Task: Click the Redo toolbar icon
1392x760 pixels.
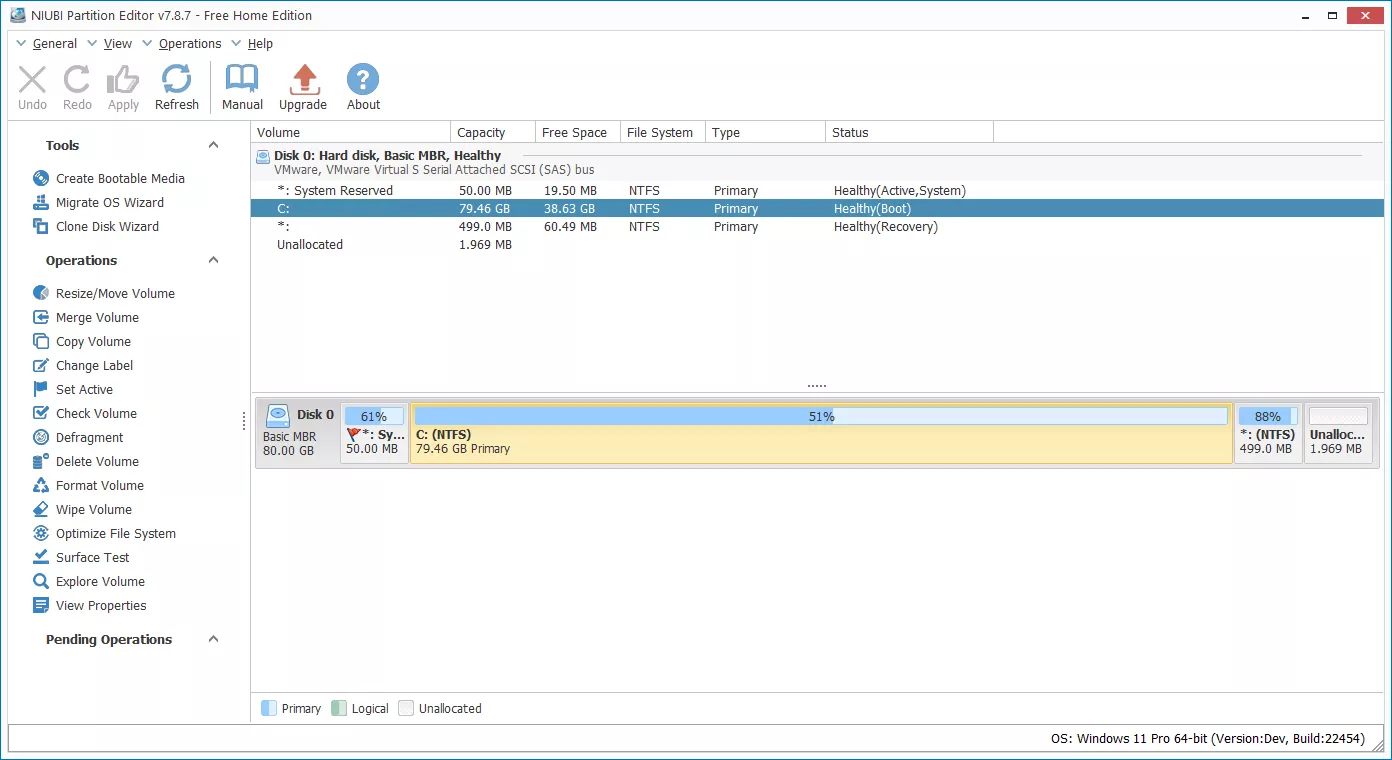Action: tap(77, 80)
